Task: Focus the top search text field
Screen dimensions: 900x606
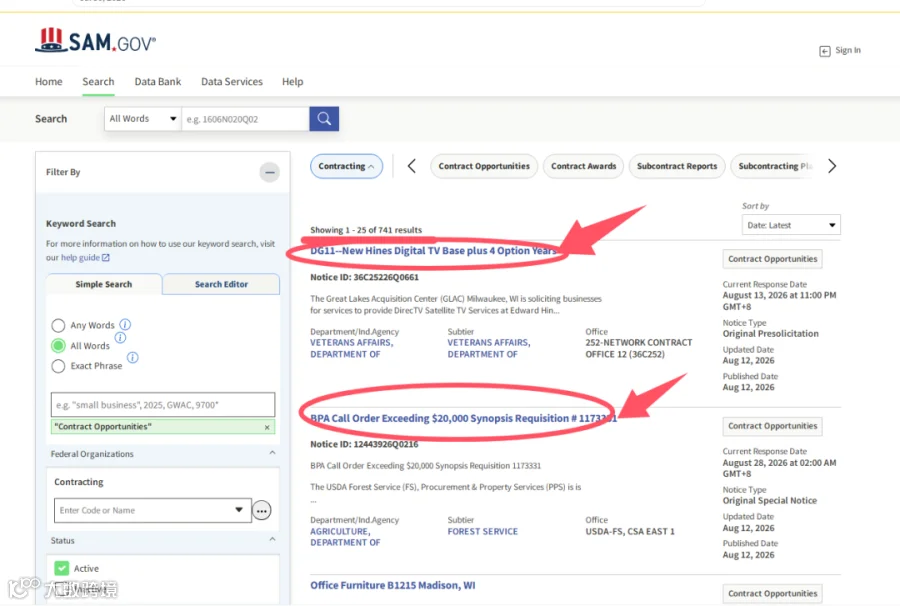Action: point(246,119)
